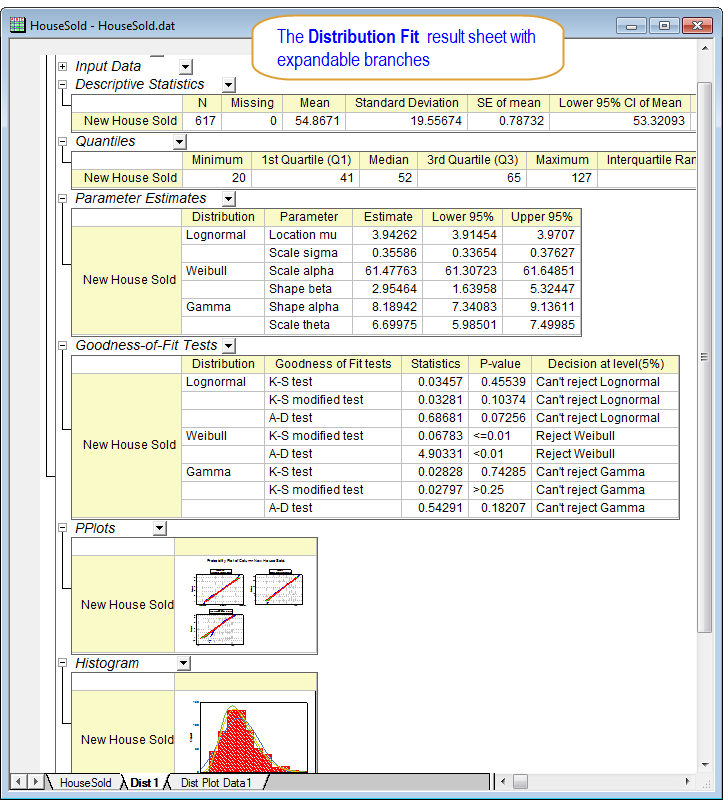Click the Scale theta parameter cell
This screenshot has width=723, height=800.
click(308, 325)
